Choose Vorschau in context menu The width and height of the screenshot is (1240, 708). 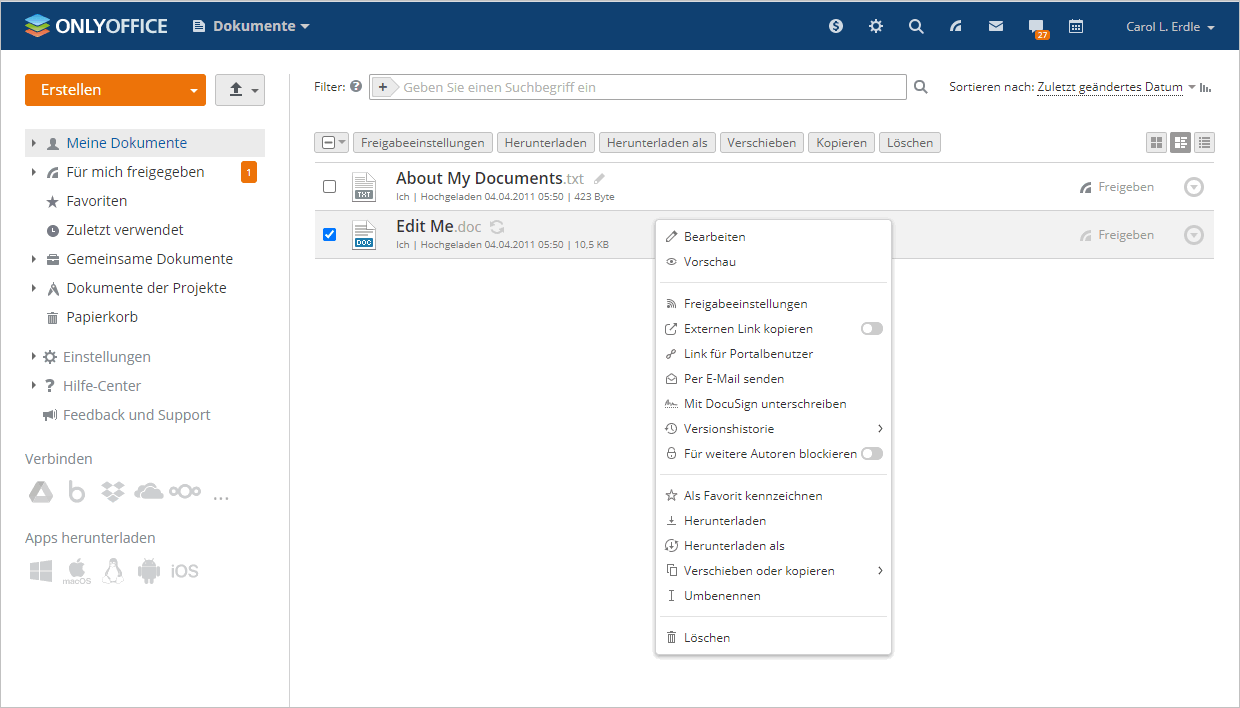tap(773, 262)
